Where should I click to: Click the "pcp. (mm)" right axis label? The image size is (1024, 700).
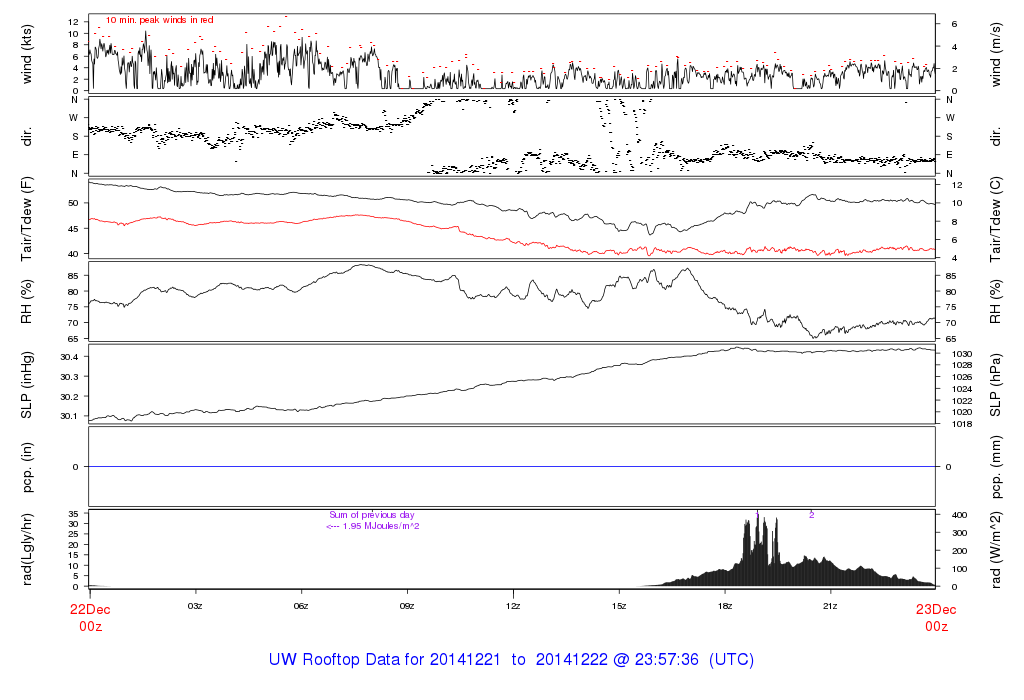tap(995, 467)
